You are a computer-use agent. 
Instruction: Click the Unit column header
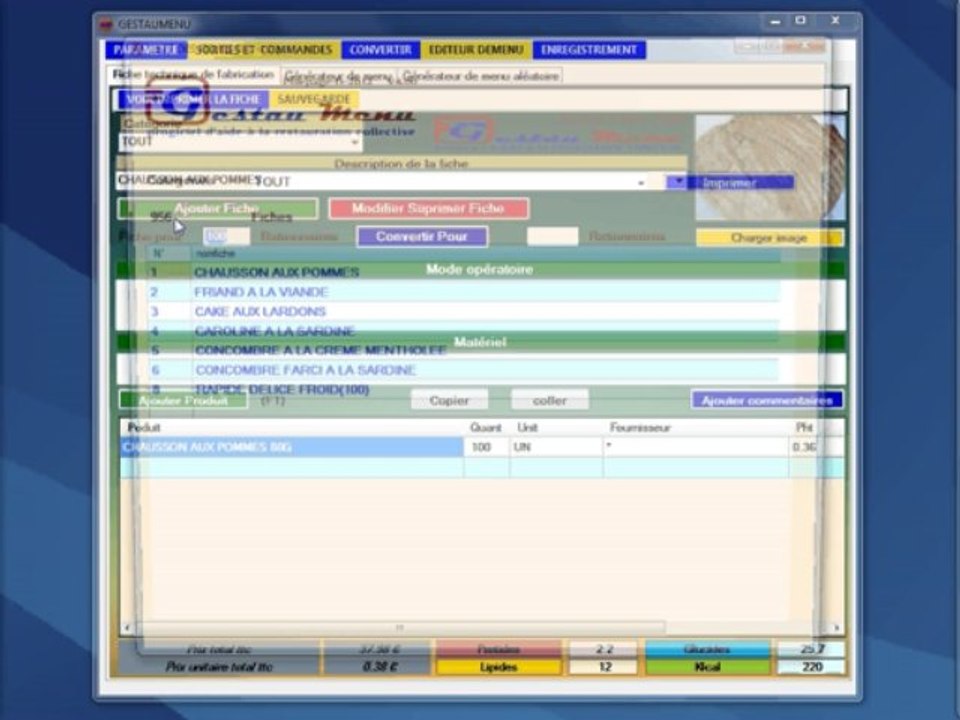(x=556, y=427)
